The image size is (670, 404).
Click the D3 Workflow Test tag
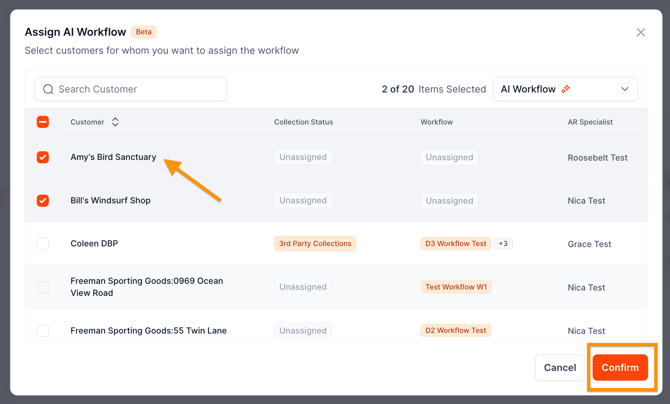click(455, 244)
